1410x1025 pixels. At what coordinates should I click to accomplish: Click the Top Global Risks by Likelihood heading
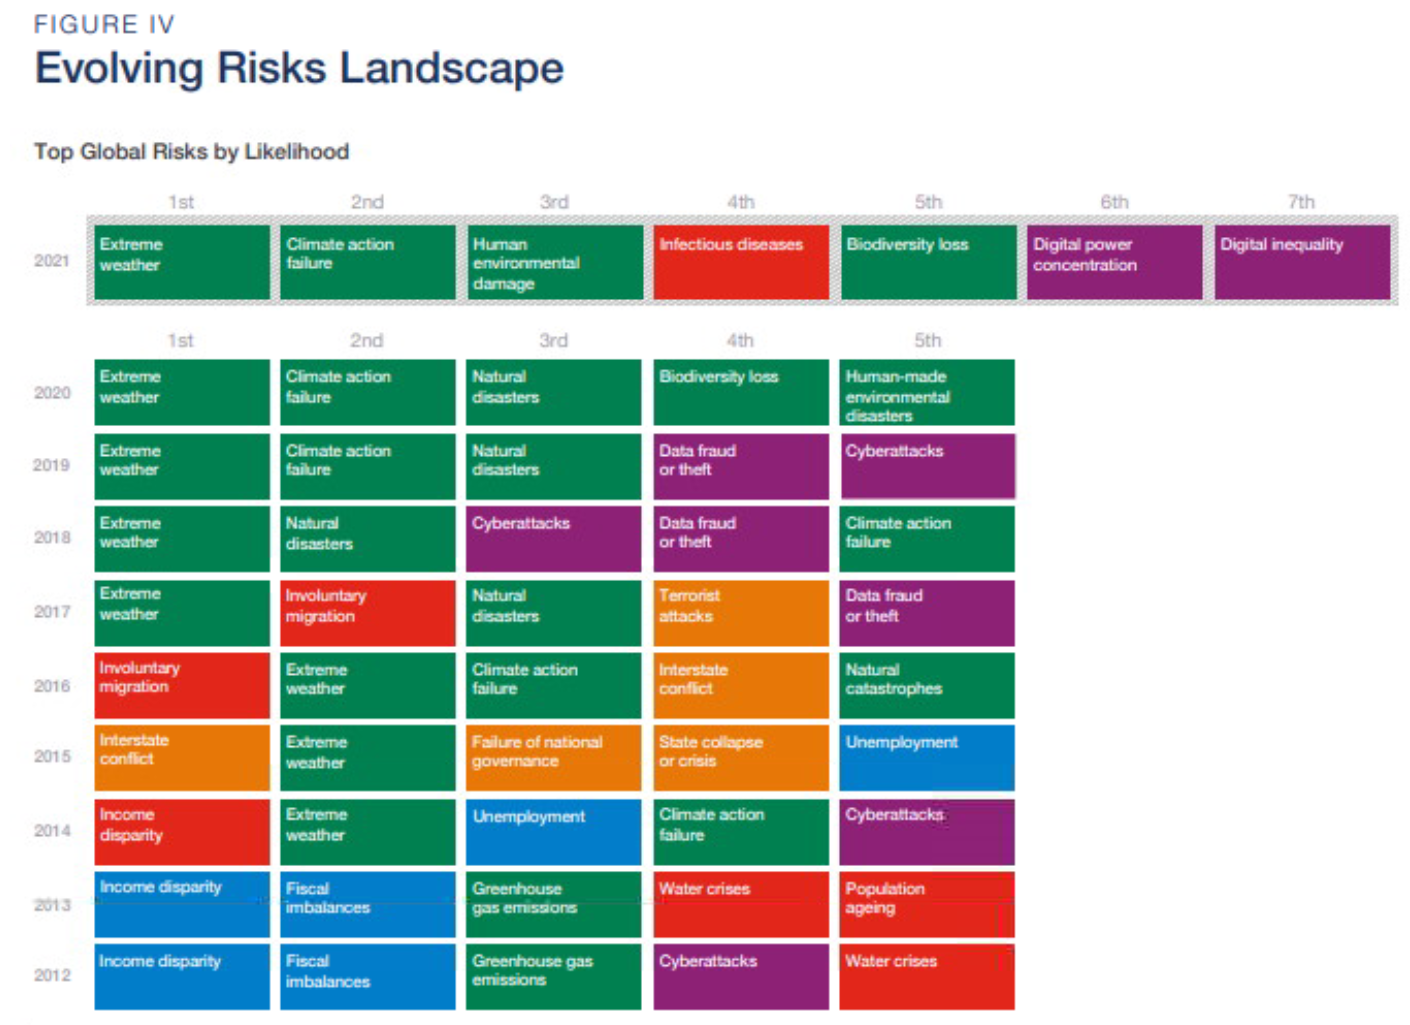192,152
